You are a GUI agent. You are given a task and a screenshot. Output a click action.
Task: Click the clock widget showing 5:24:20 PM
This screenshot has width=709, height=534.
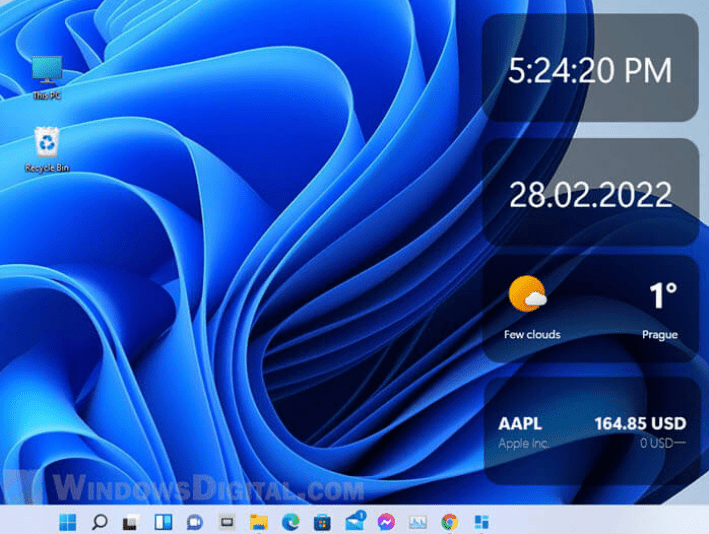[590, 71]
